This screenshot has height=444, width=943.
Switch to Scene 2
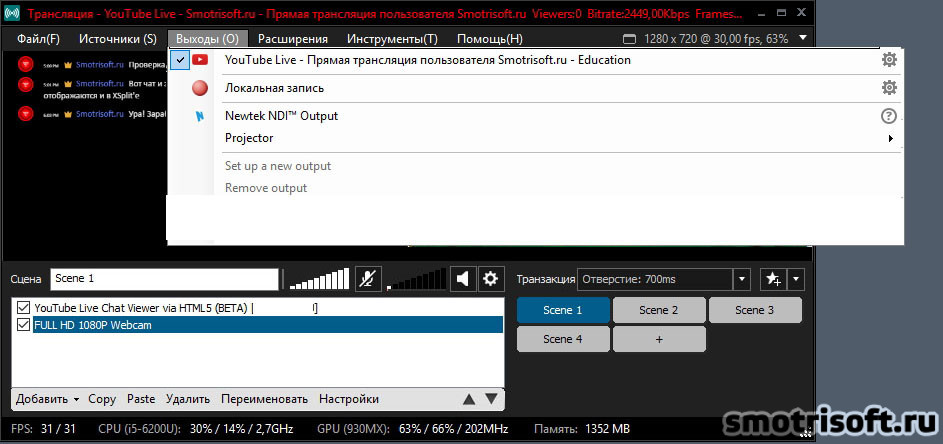coord(659,310)
